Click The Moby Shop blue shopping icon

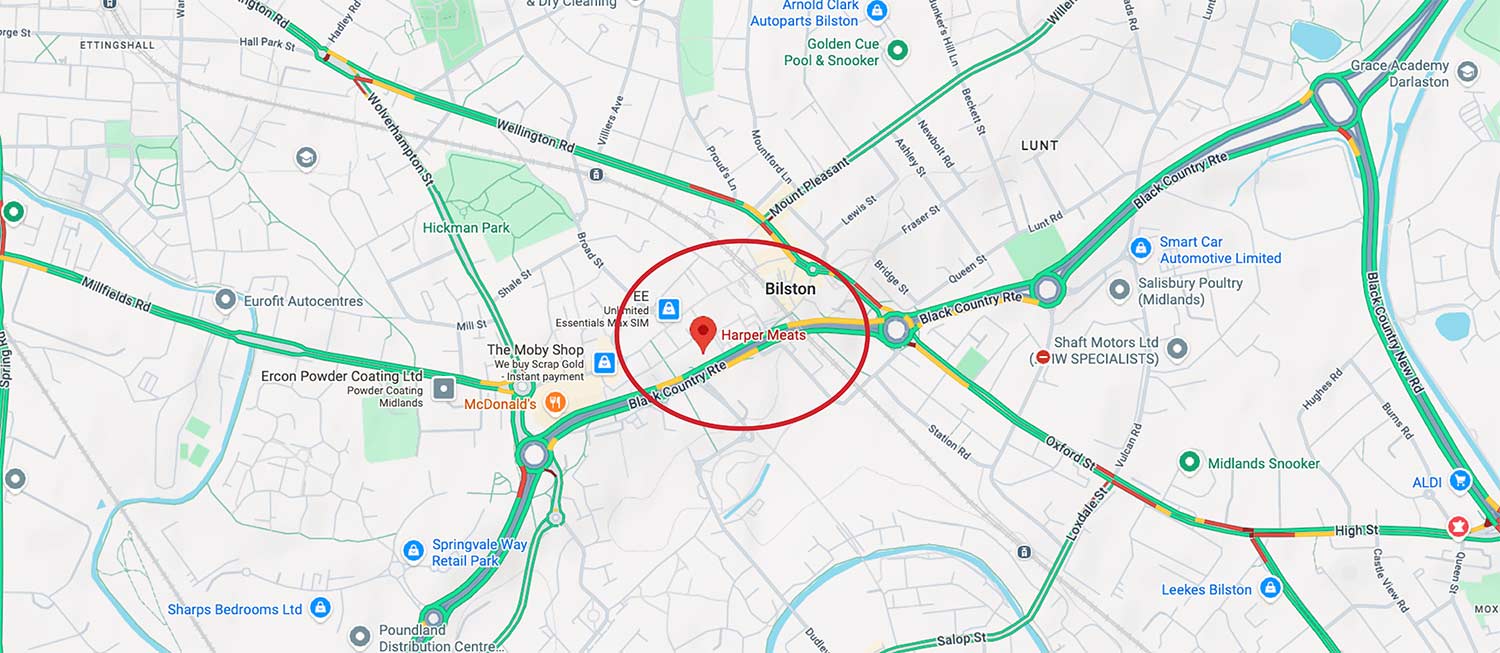[604, 362]
